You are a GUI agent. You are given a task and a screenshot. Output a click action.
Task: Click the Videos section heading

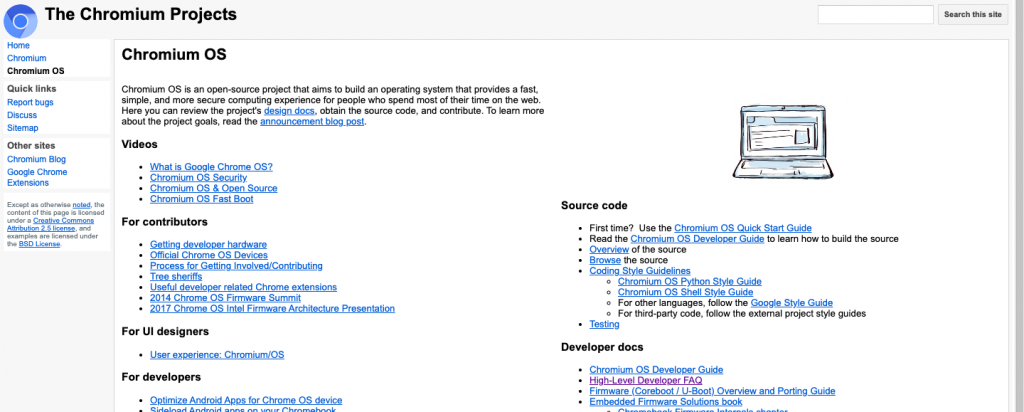pyautogui.click(x=140, y=144)
